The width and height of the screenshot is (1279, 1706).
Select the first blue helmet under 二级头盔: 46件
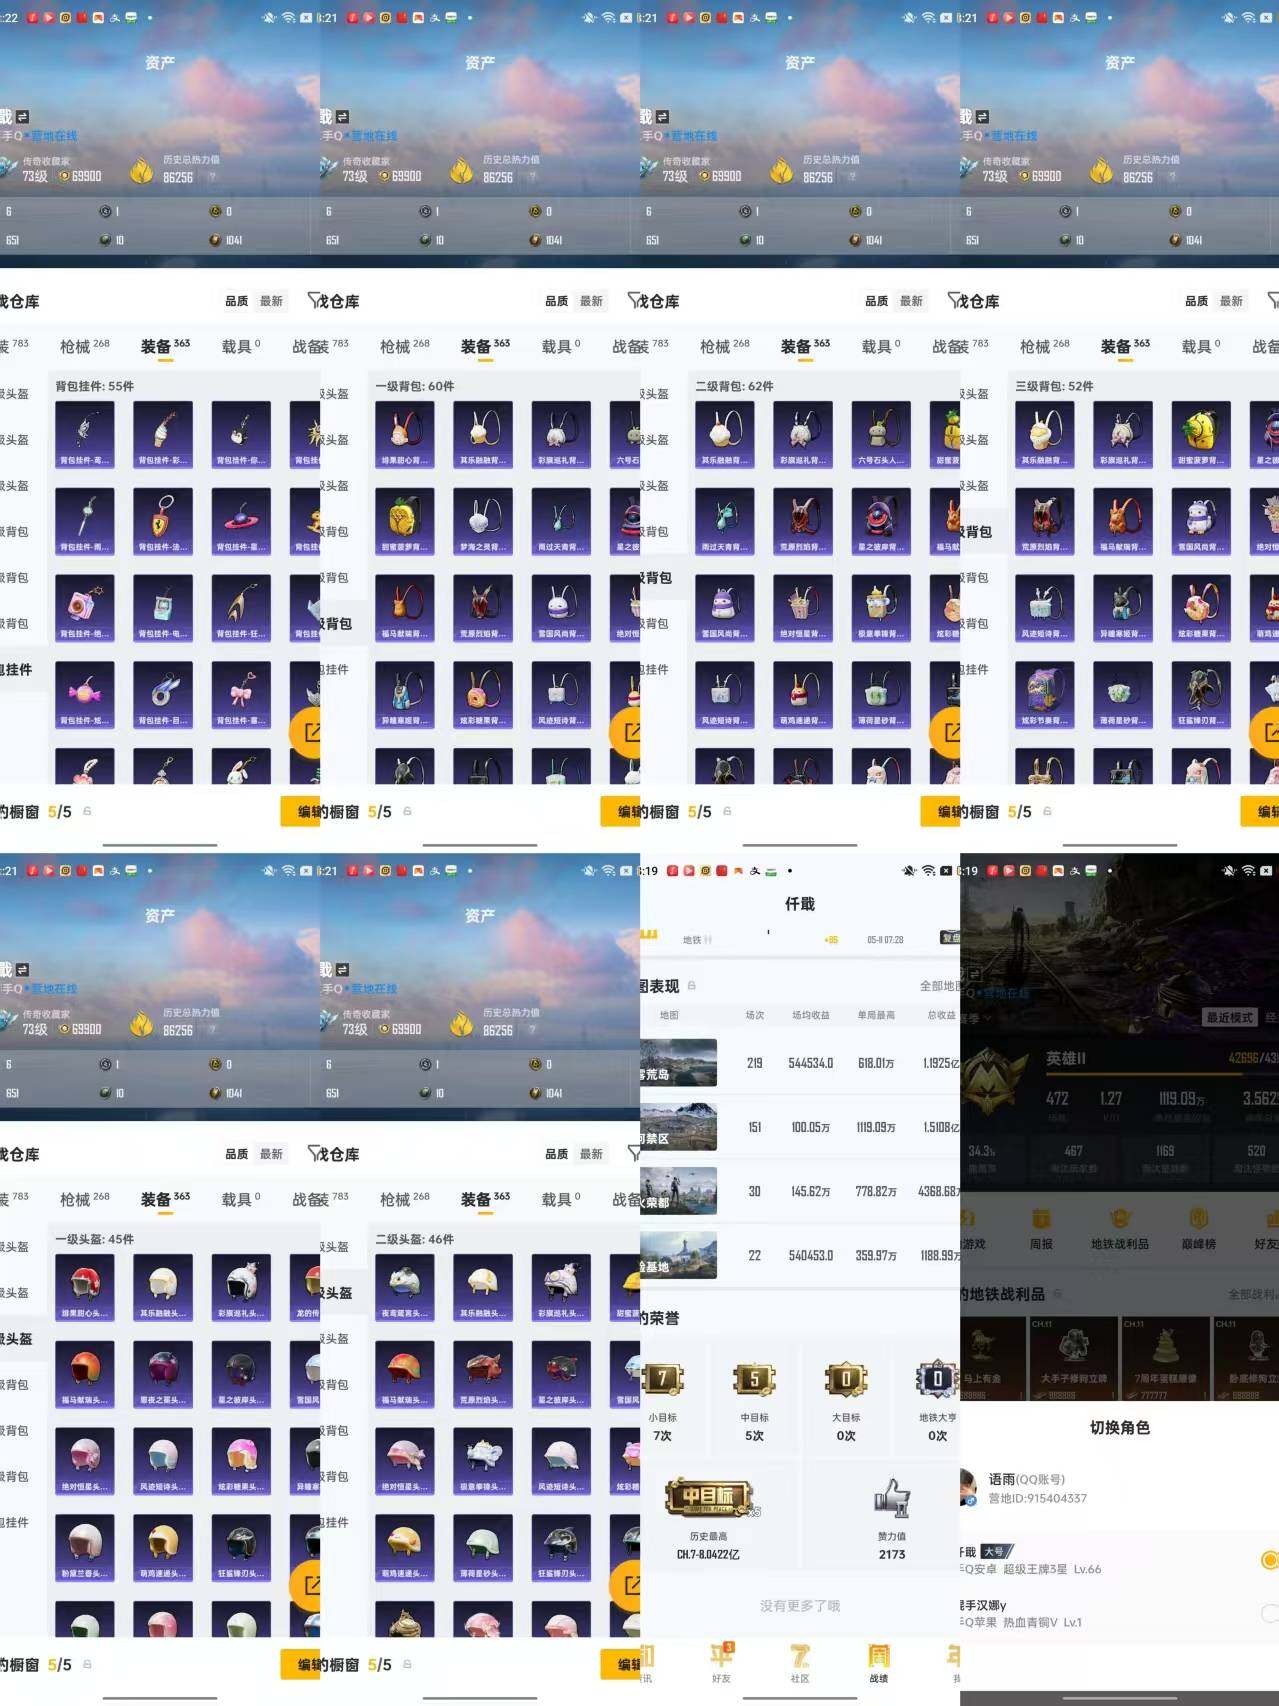click(404, 1287)
